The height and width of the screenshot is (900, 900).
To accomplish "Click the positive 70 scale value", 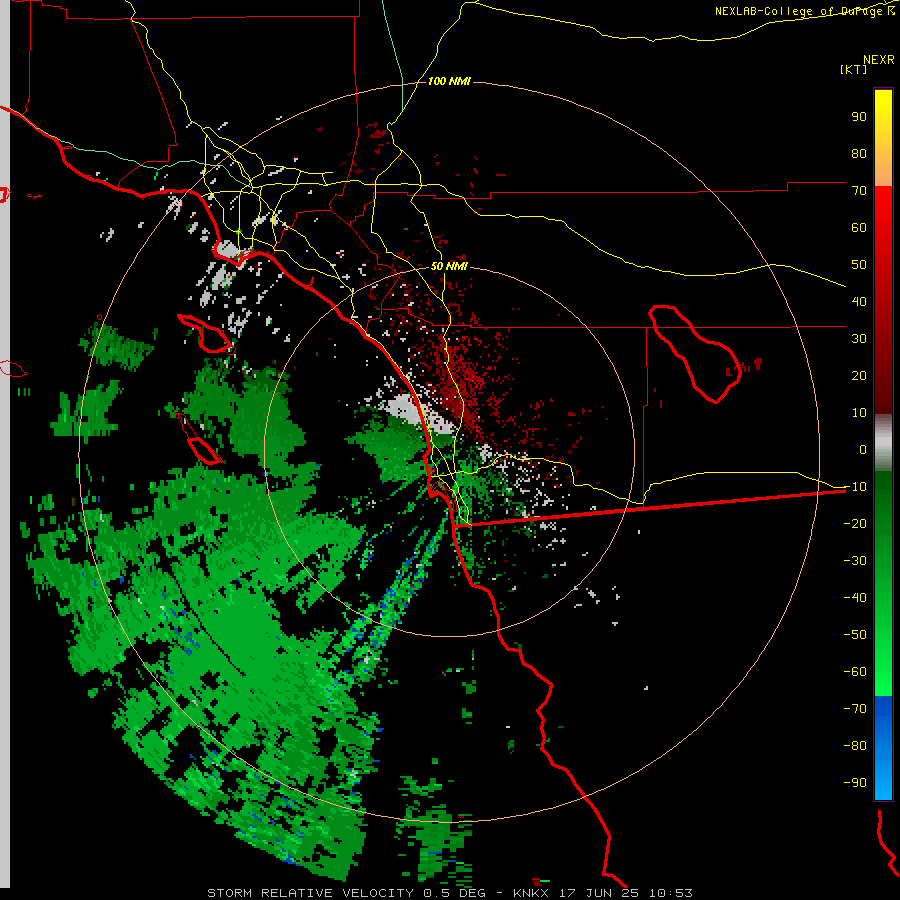I will click(x=859, y=191).
